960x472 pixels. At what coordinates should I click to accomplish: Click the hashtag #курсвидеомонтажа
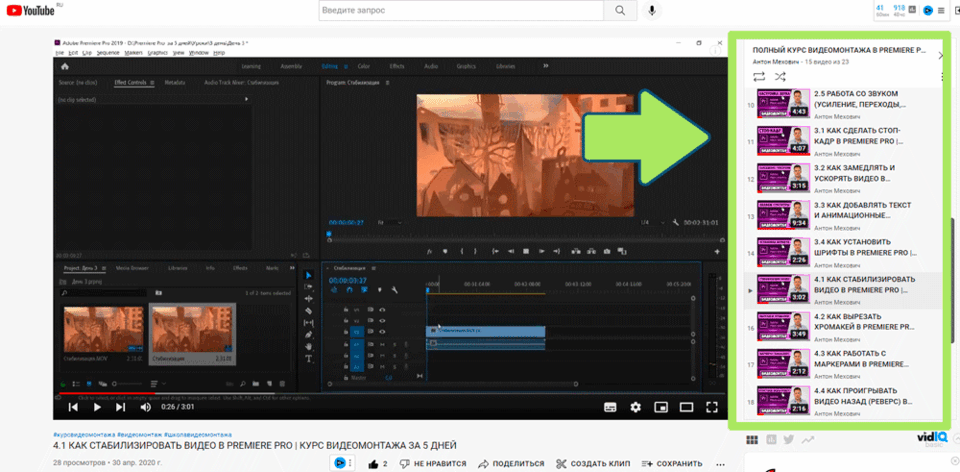coord(84,434)
